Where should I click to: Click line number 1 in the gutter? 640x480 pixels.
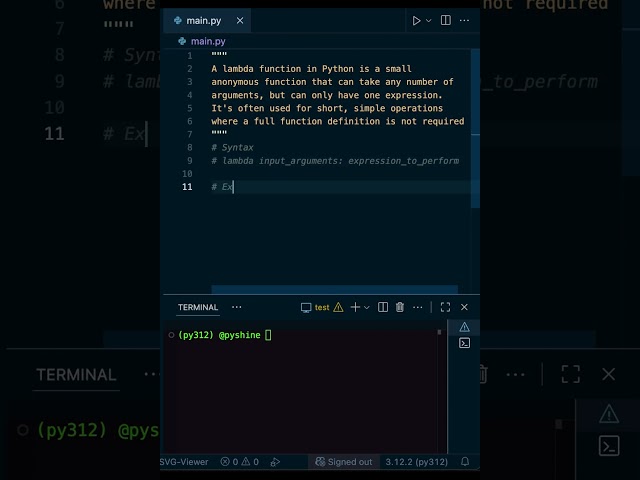coord(189,56)
